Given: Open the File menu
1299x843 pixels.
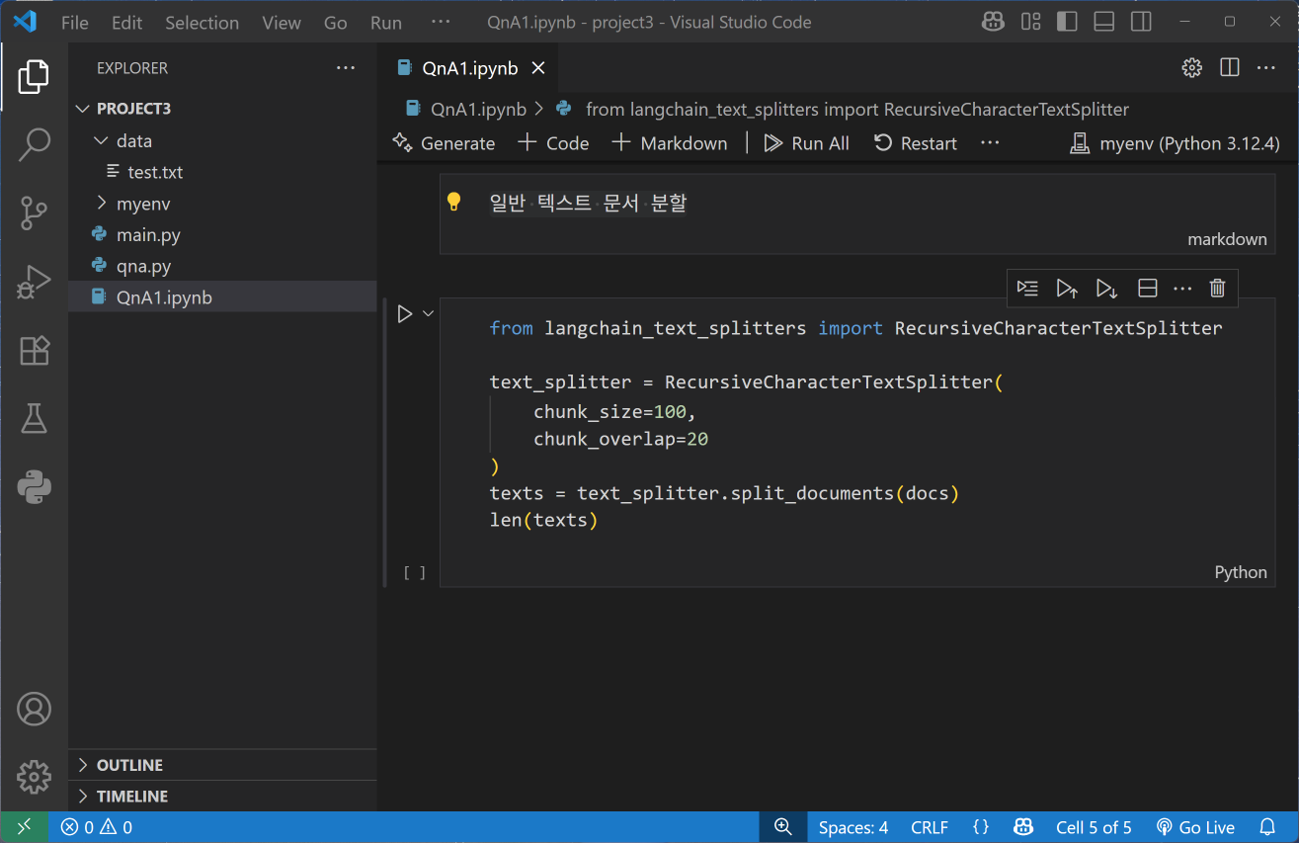Looking at the screenshot, I should pyautogui.click(x=75, y=22).
